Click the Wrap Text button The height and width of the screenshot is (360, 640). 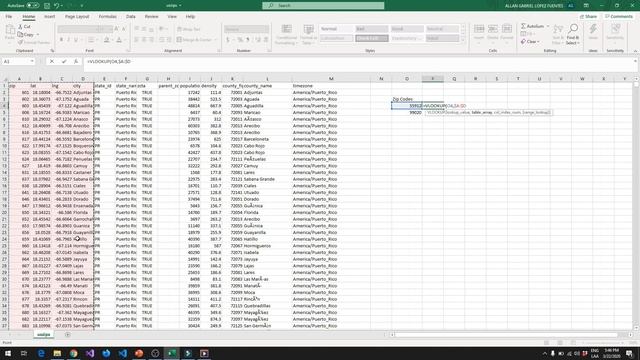coord(189,29)
